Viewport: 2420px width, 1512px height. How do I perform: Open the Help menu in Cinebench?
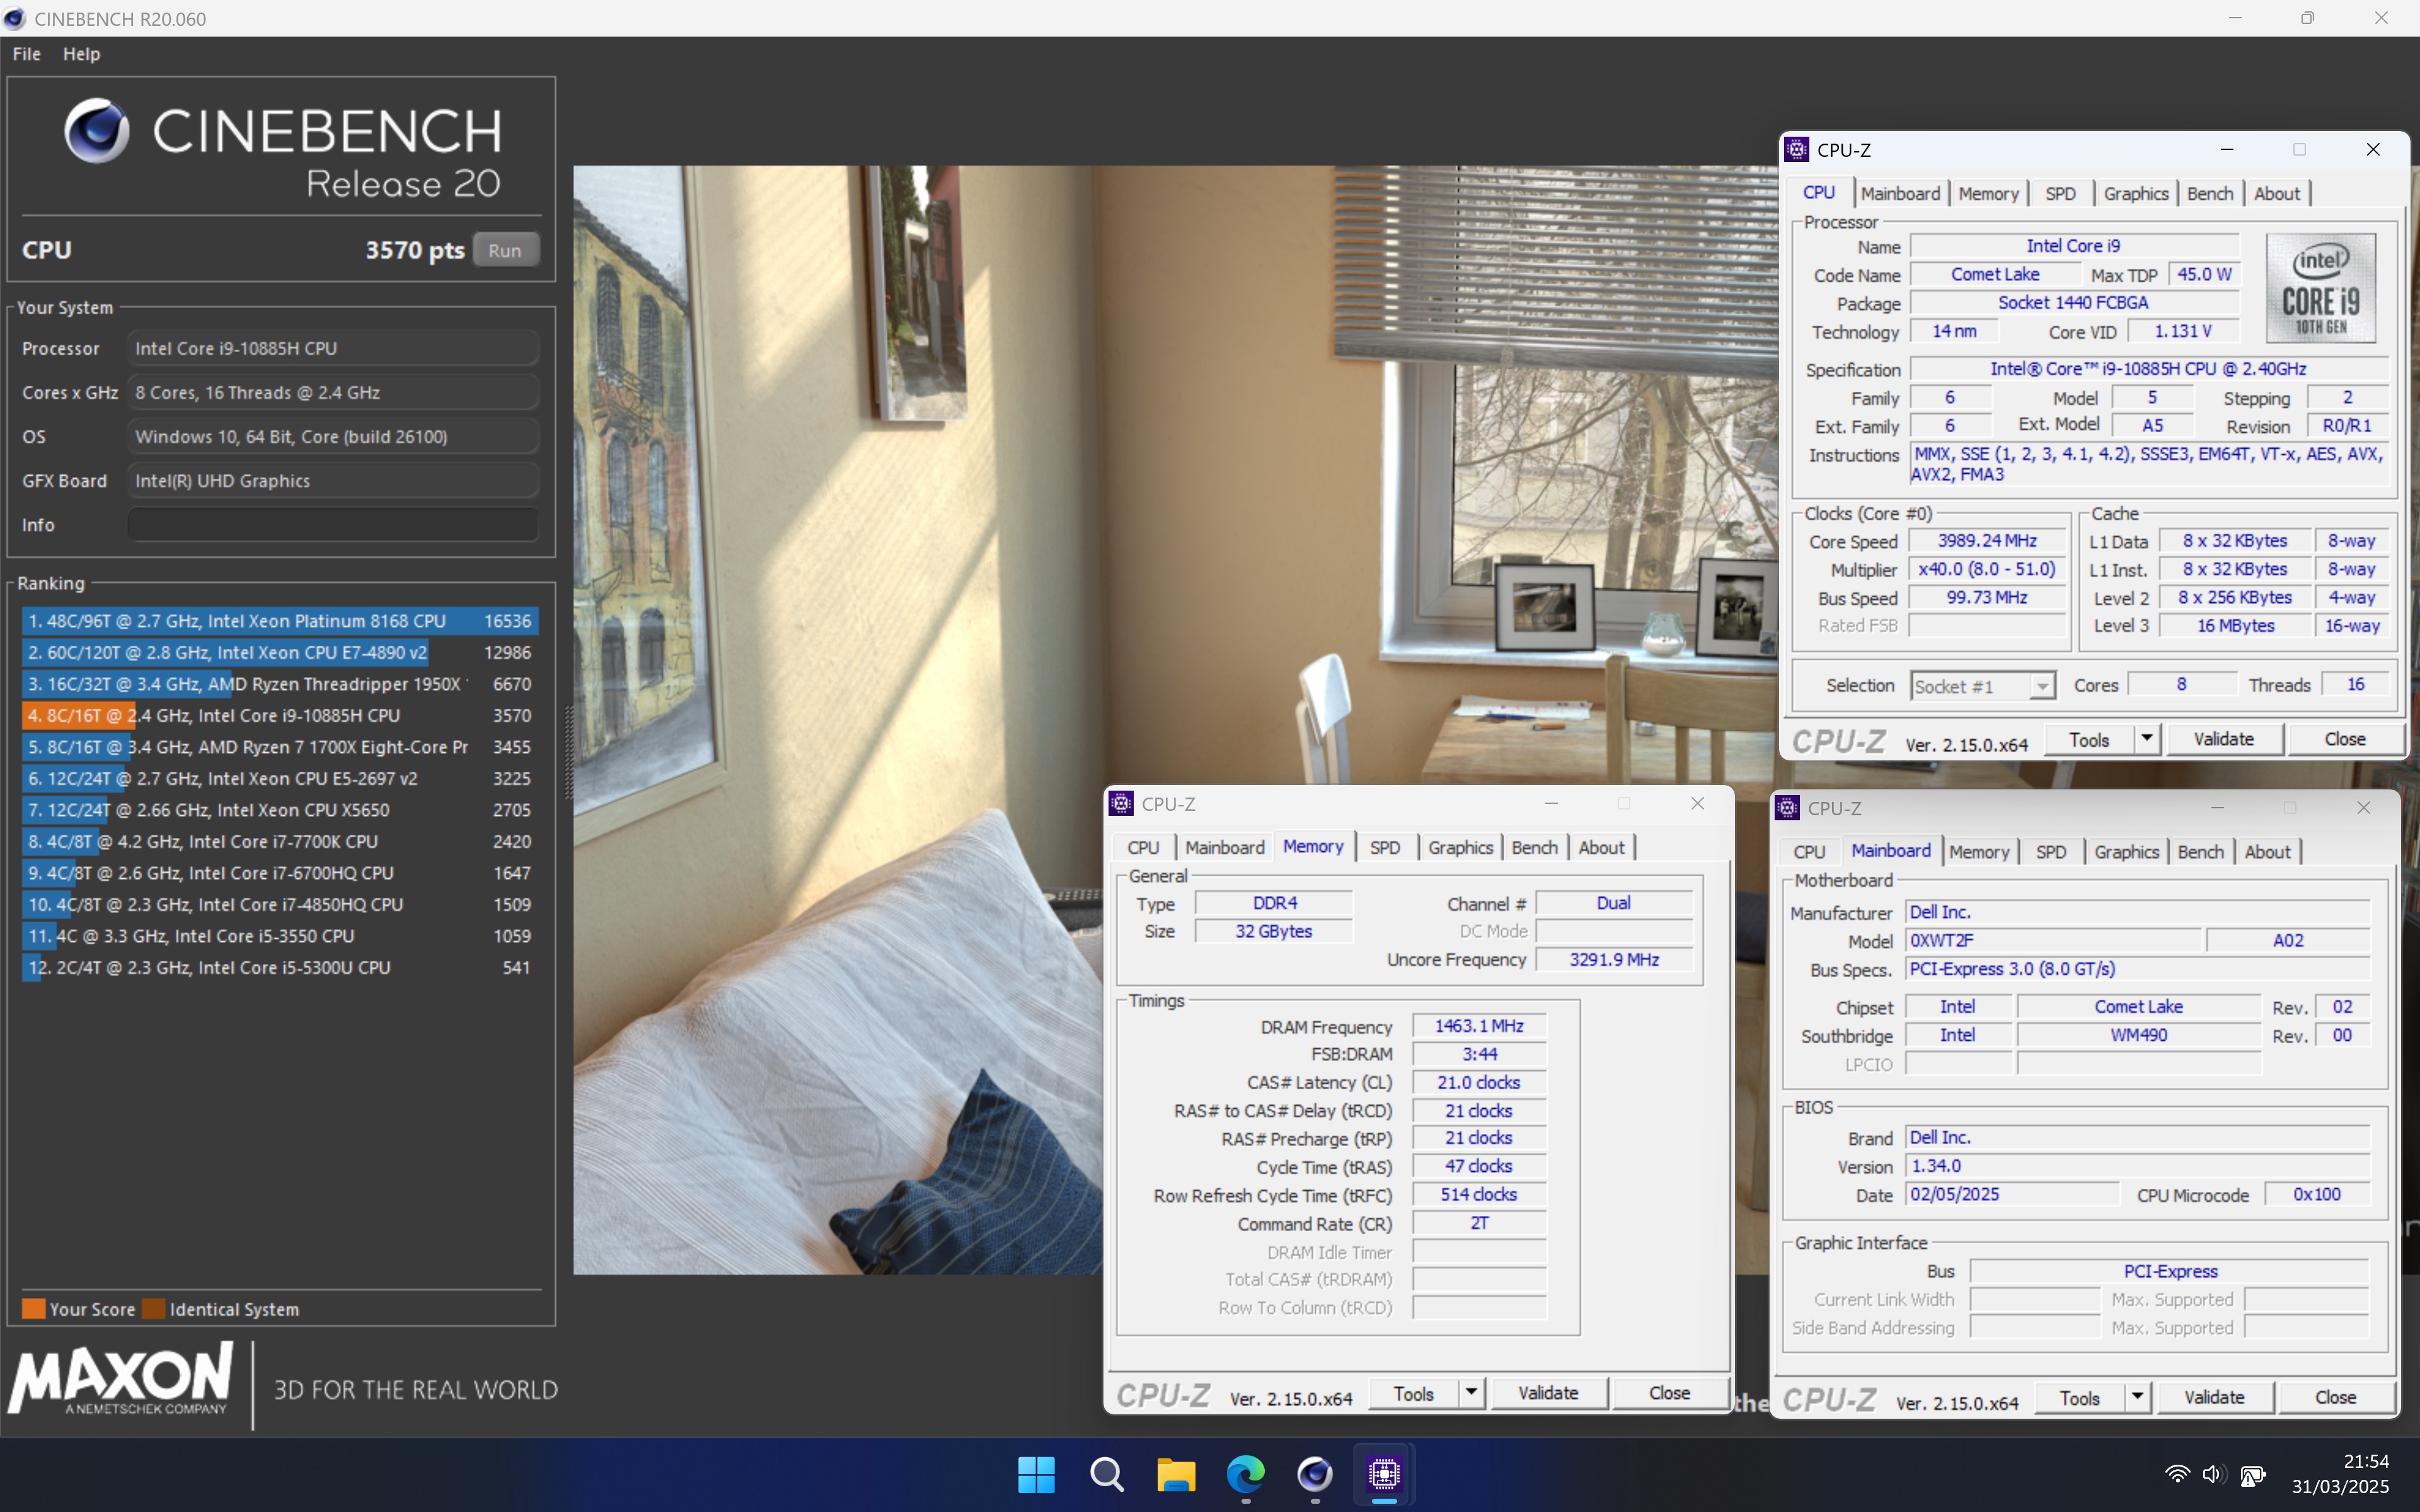[x=81, y=54]
